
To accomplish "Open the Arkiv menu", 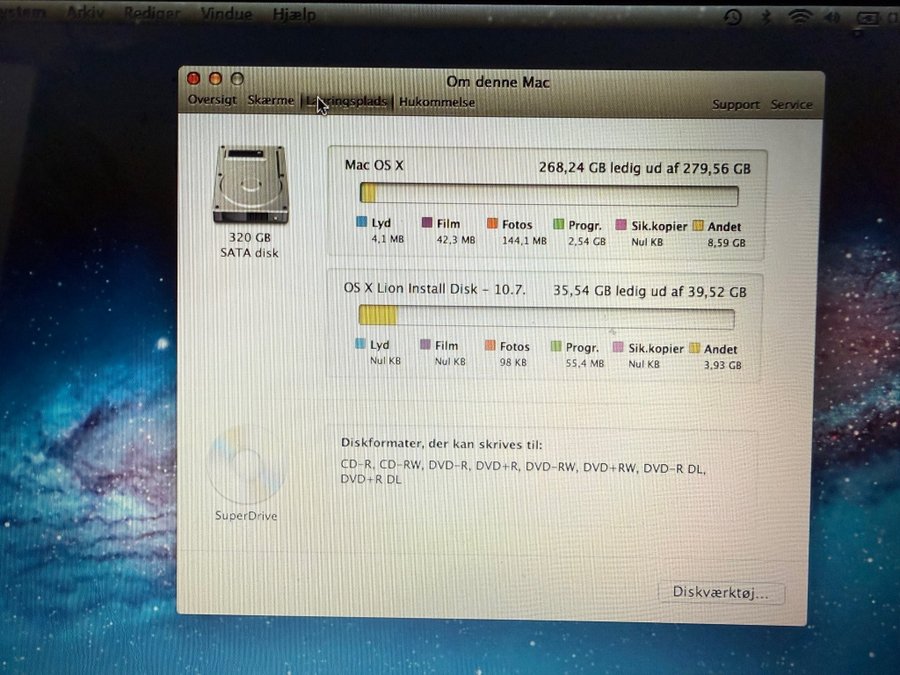I will click(x=88, y=14).
